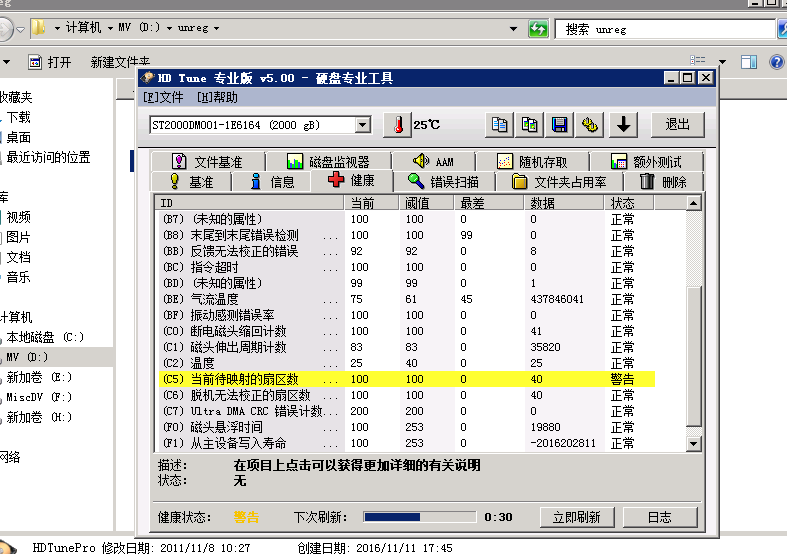Select the (C5) 当前待映射的扇区数 warning row

pos(407,379)
